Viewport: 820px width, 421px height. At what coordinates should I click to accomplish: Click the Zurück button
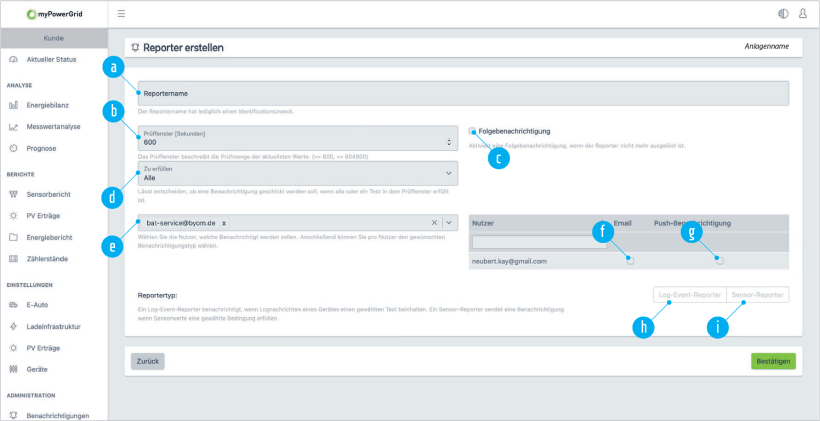148,361
